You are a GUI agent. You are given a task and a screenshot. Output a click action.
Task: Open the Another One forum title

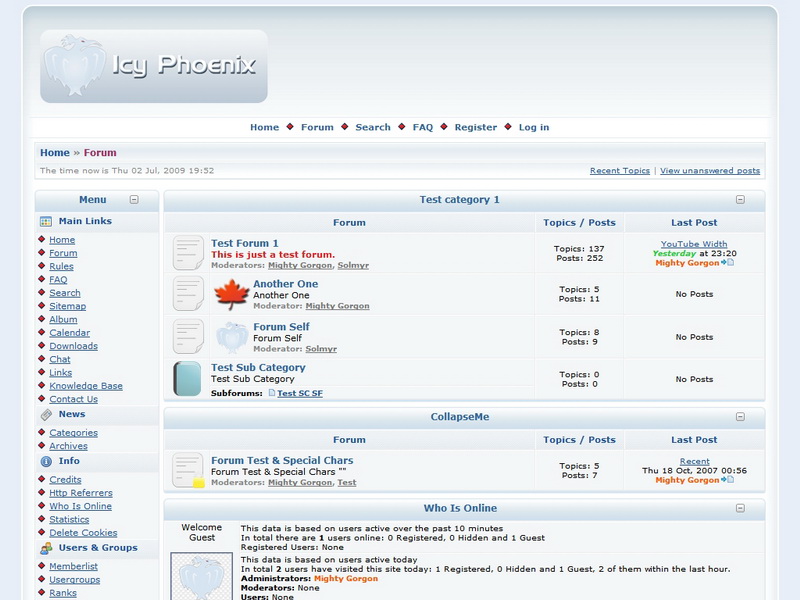click(286, 284)
